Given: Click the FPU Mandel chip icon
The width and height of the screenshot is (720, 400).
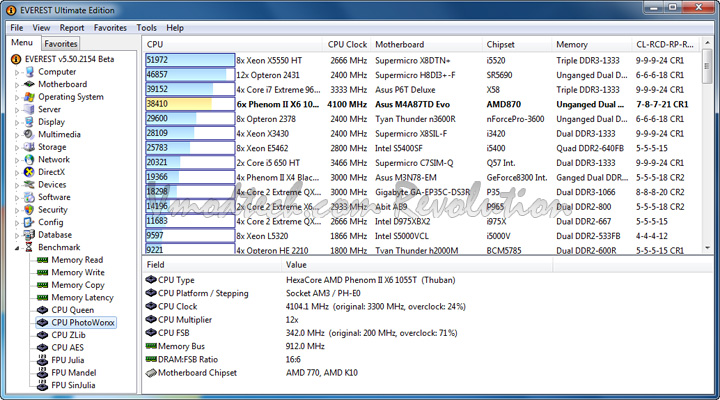Looking at the screenshot, I should click(x=43, y=372).
